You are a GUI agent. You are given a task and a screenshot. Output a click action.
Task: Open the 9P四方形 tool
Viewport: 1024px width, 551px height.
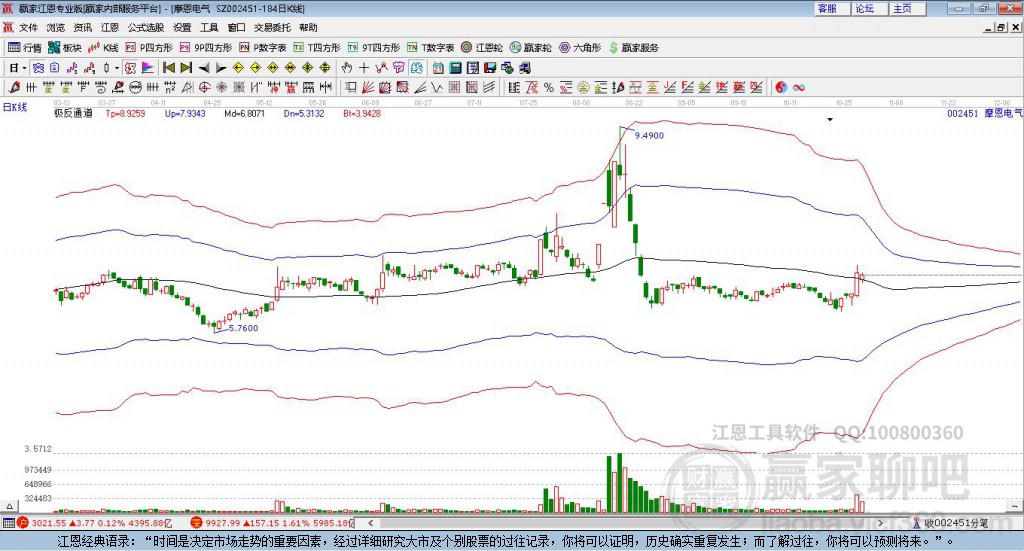tap(206, 48)
